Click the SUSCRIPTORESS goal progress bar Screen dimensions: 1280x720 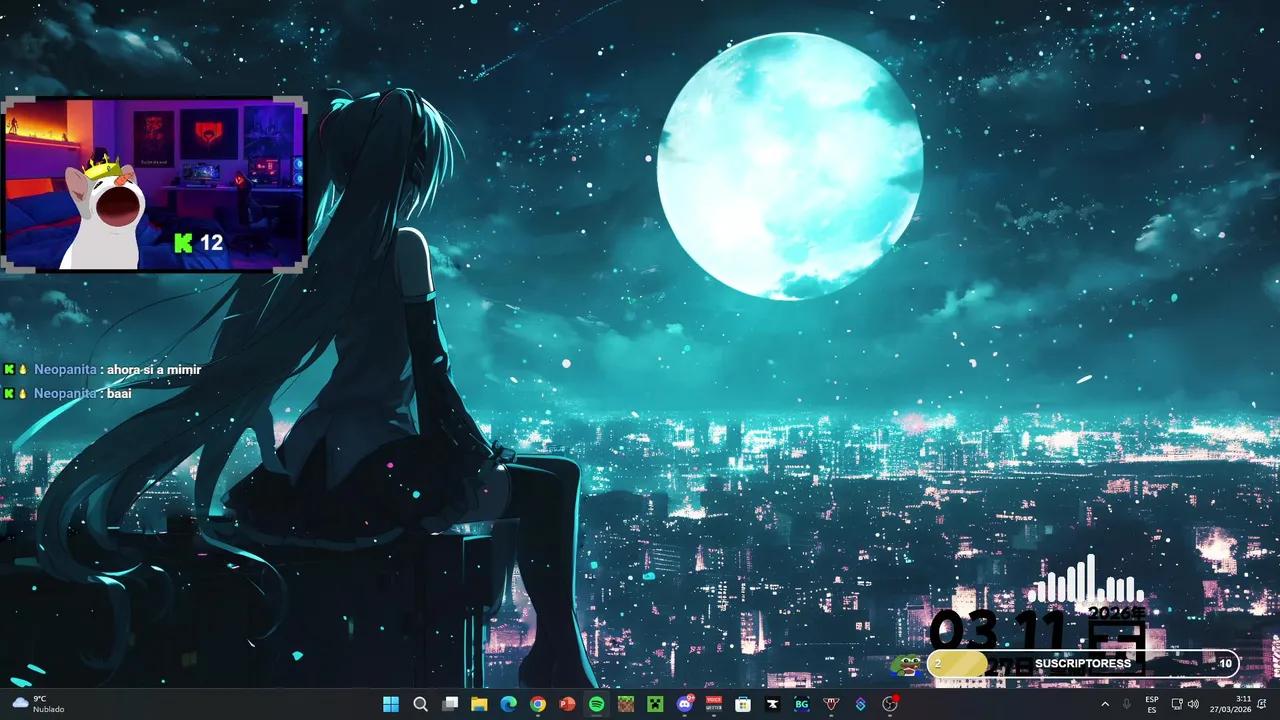(1083, 664)
